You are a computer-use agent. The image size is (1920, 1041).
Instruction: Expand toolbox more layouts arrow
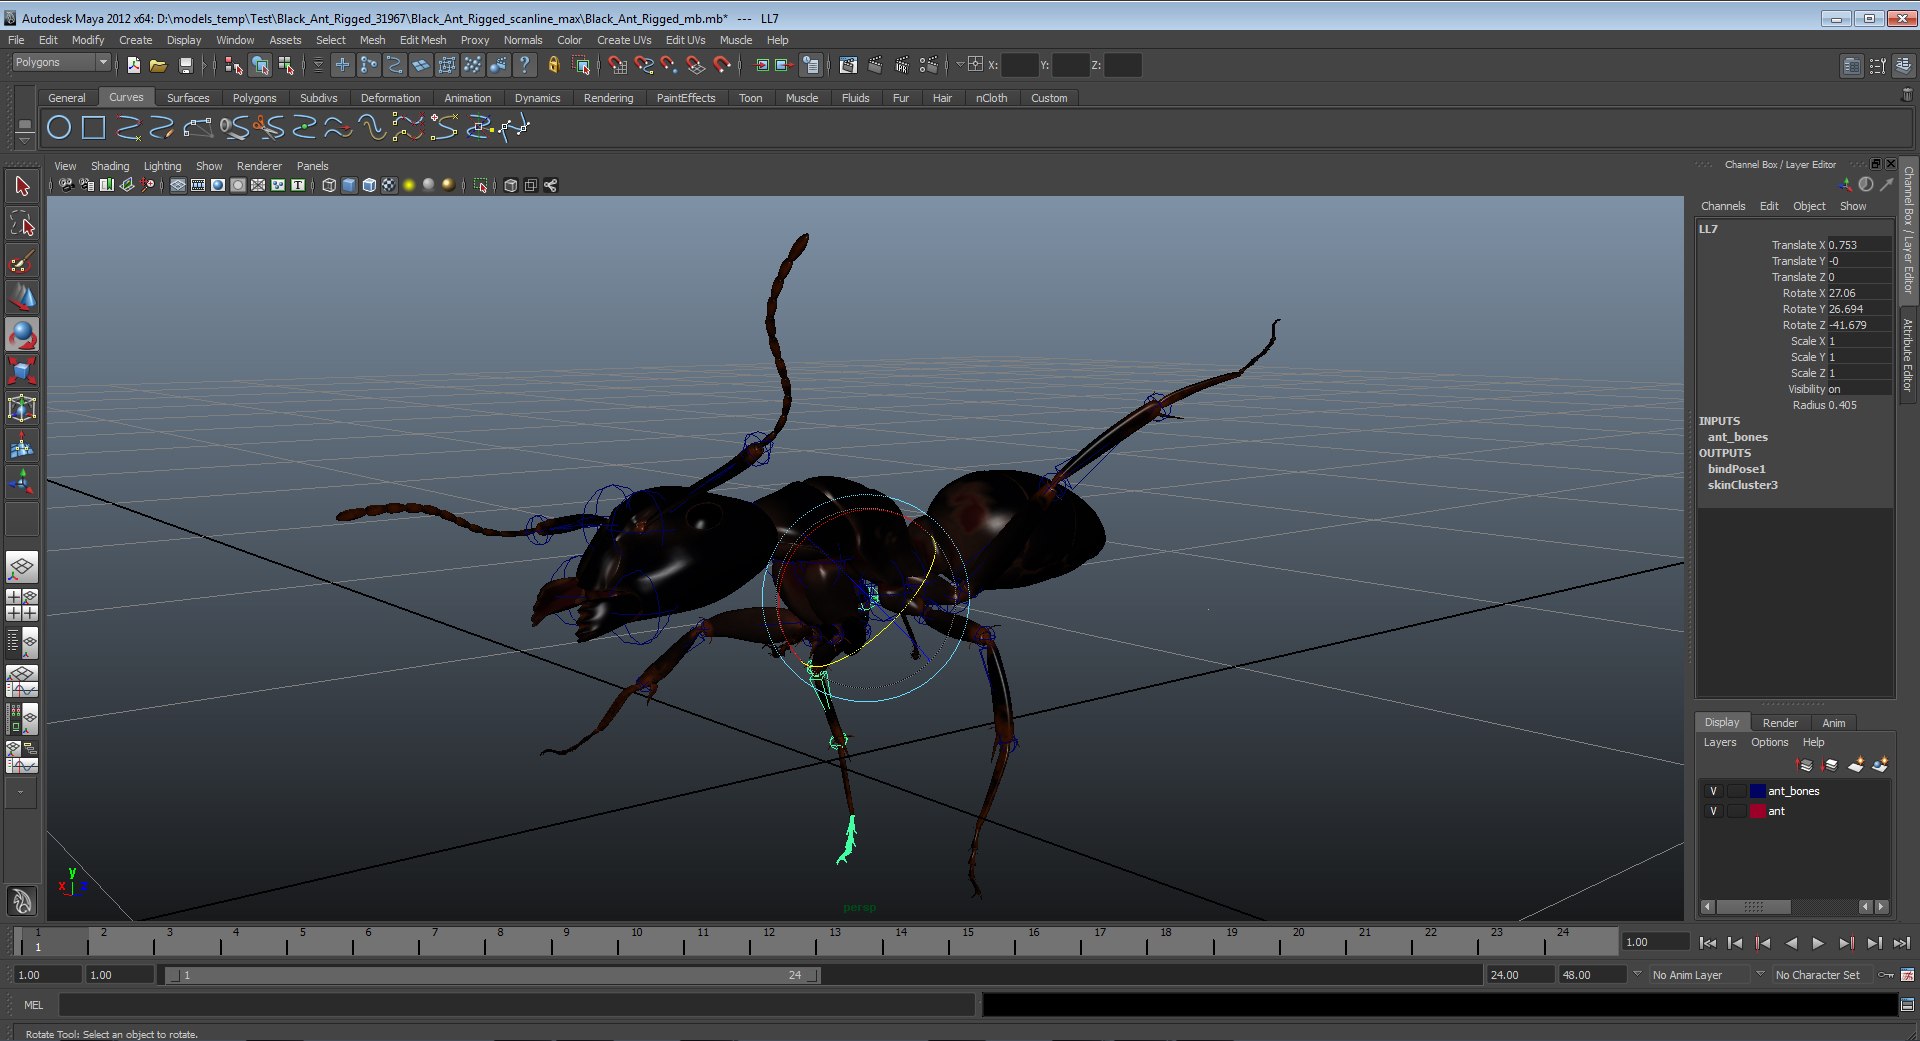pos(21,792)
